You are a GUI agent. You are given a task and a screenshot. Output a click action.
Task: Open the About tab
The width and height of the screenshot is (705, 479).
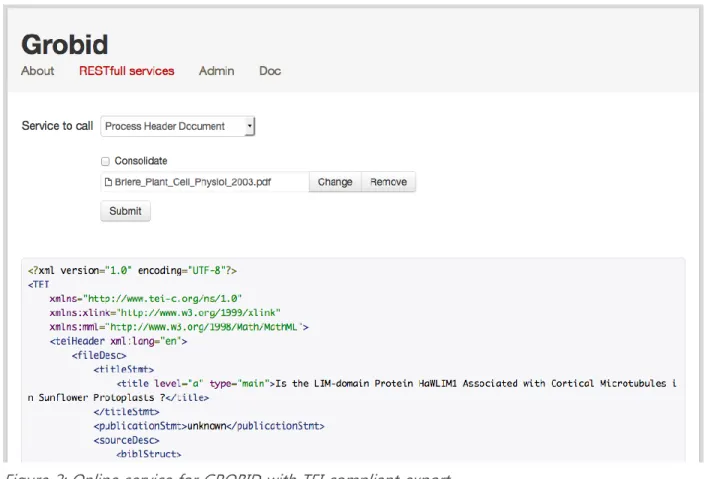(37, 71)
